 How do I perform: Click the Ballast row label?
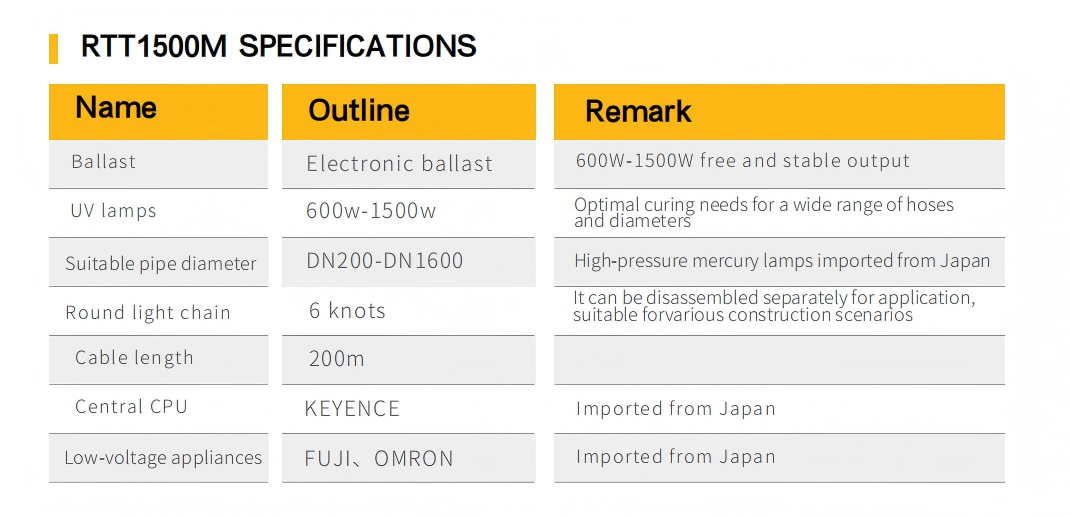tap(103, 162)
